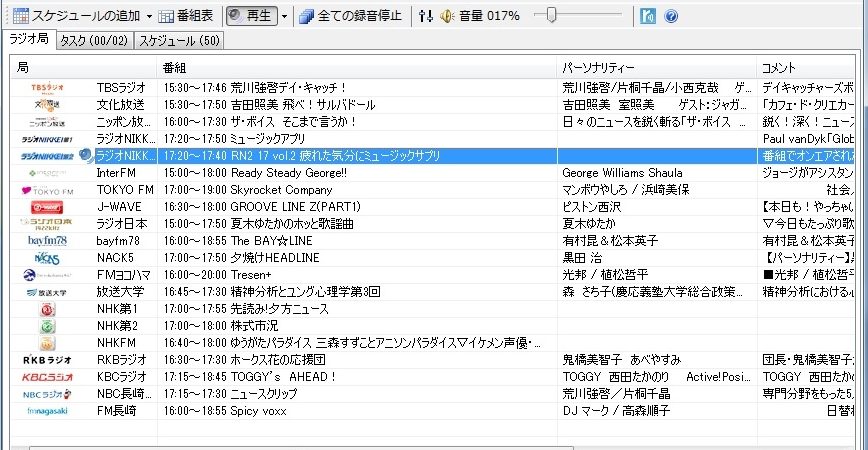Stop all recordings with 全ての録音停止
This screenshot has width=868, height=450.
(350, 16)
